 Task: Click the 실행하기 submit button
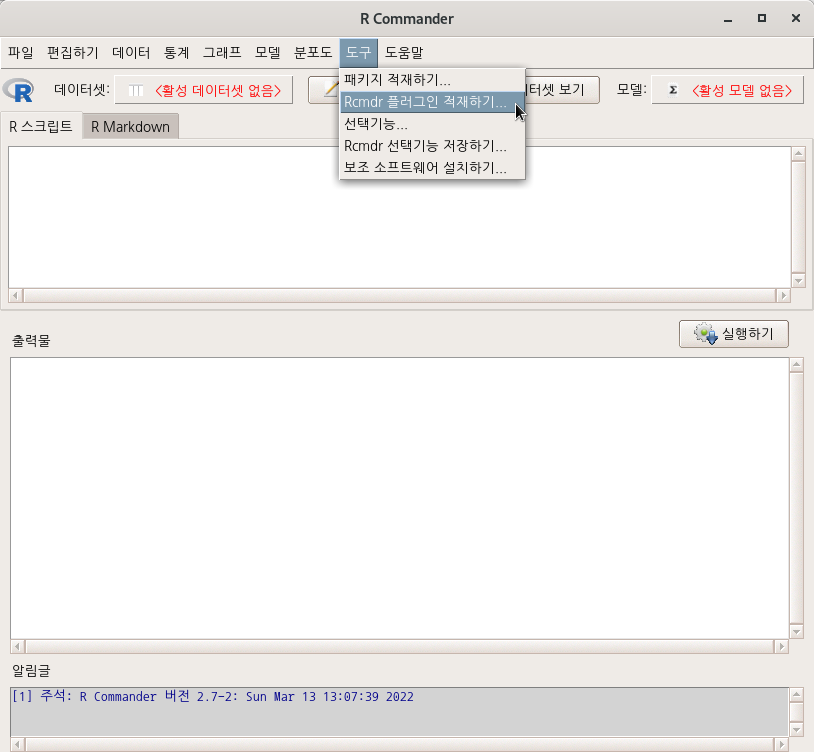tap(734, 334)
